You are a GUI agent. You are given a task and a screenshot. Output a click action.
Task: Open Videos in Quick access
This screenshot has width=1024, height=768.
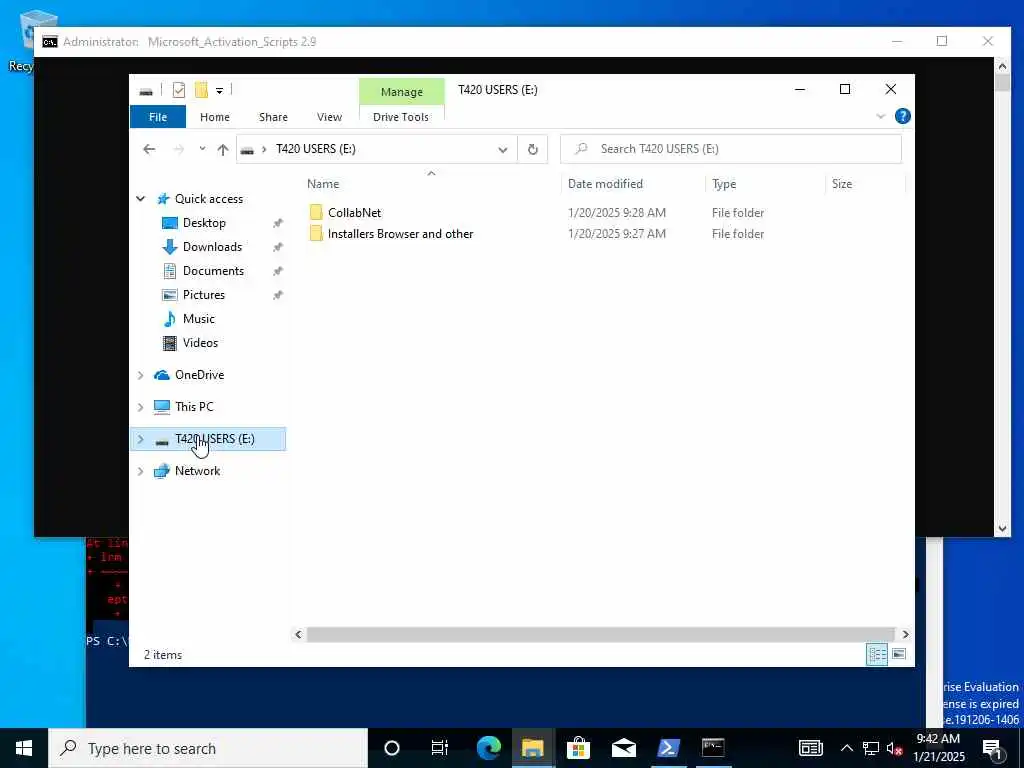(200, 343)
